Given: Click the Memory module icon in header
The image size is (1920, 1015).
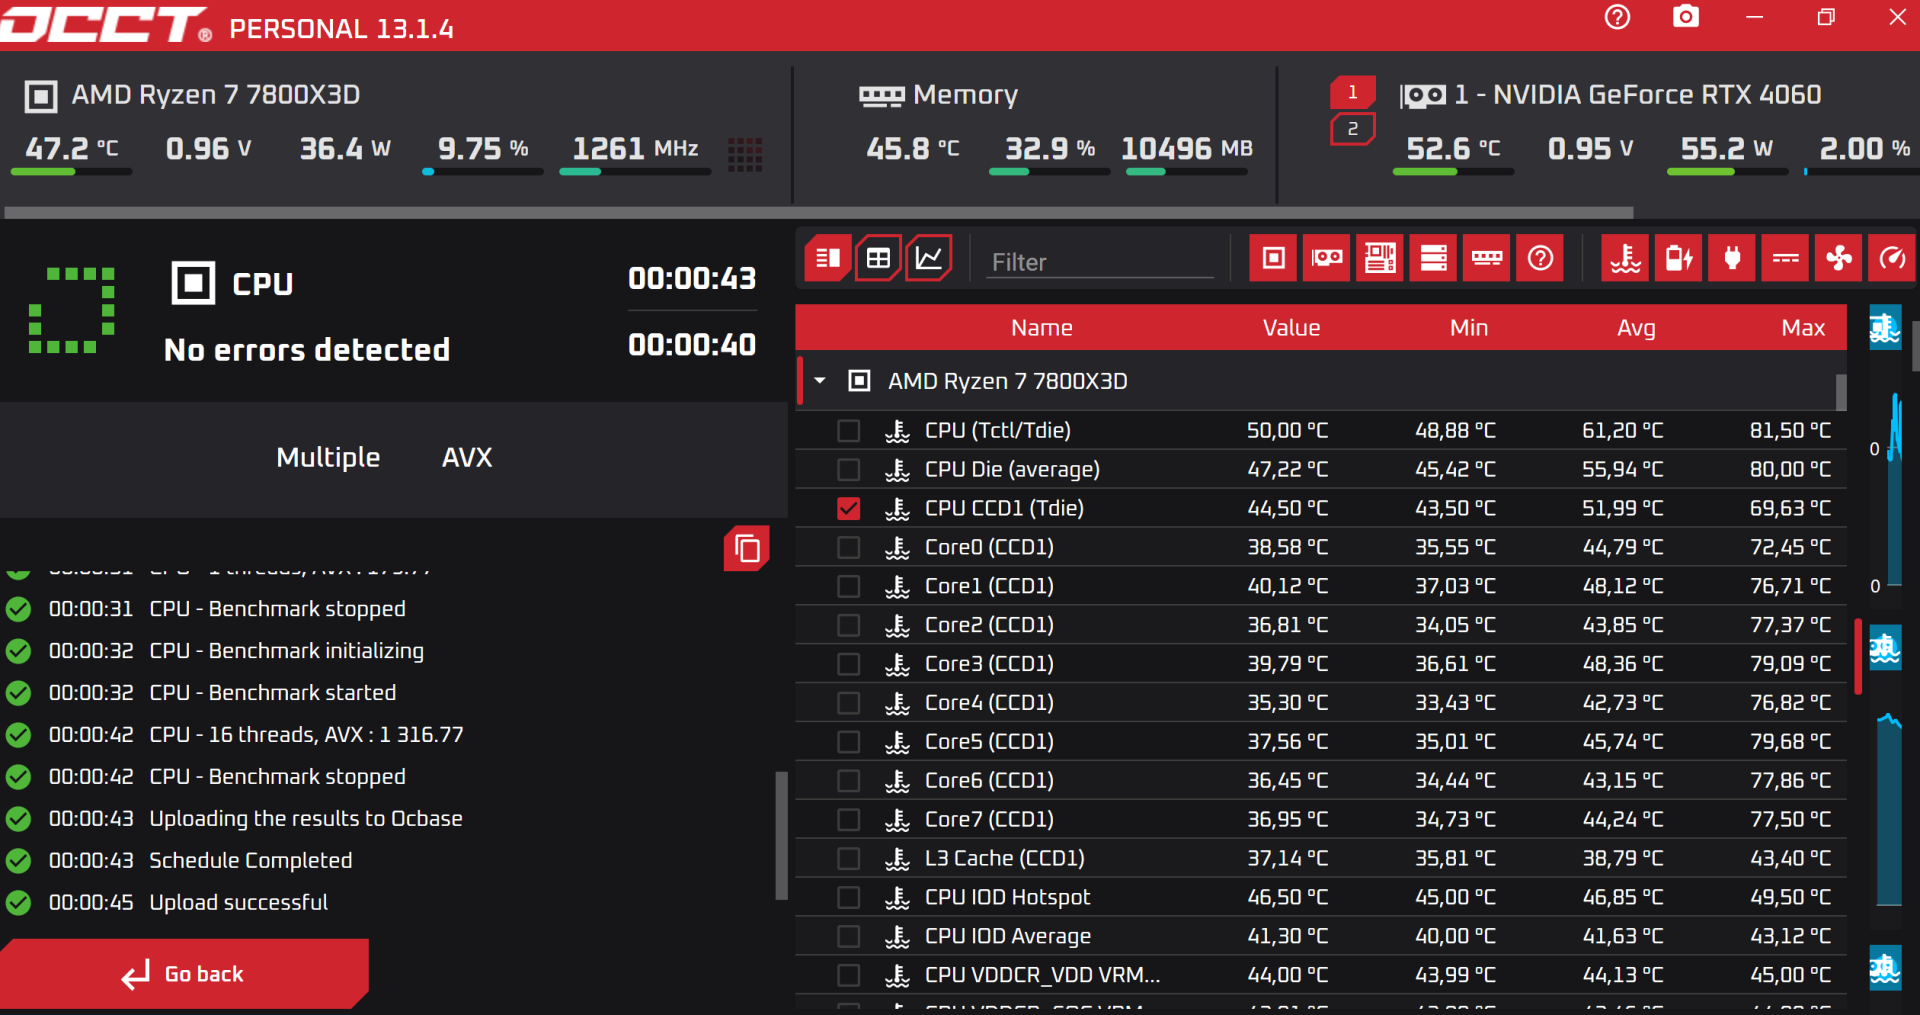Looking at the screenshot, I should (x=881, y=96).
